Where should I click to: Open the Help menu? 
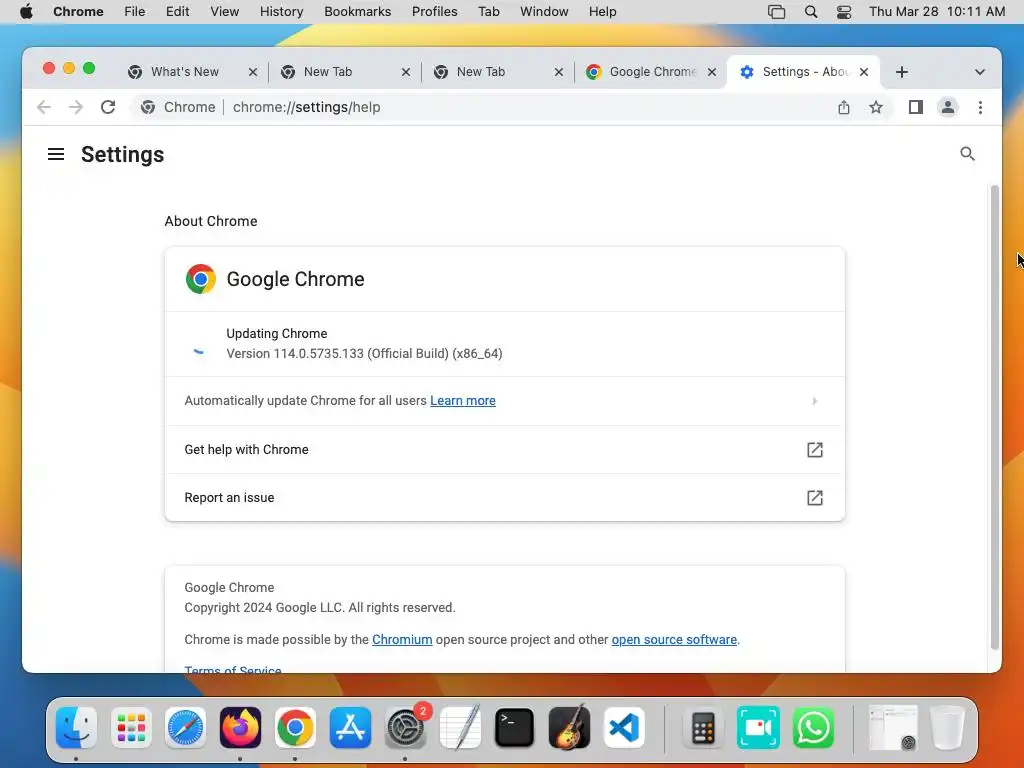602,12
